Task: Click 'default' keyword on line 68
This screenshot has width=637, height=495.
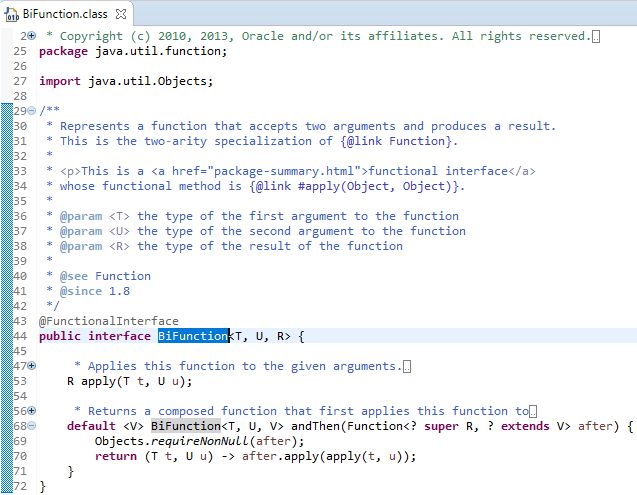Action: [x=91, y=426]
